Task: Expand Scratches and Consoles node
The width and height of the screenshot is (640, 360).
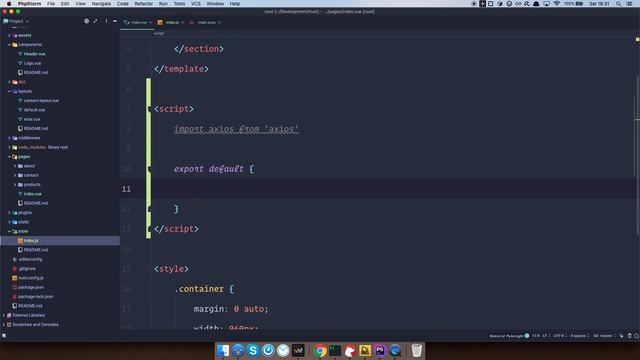Action: pos(4,325)
